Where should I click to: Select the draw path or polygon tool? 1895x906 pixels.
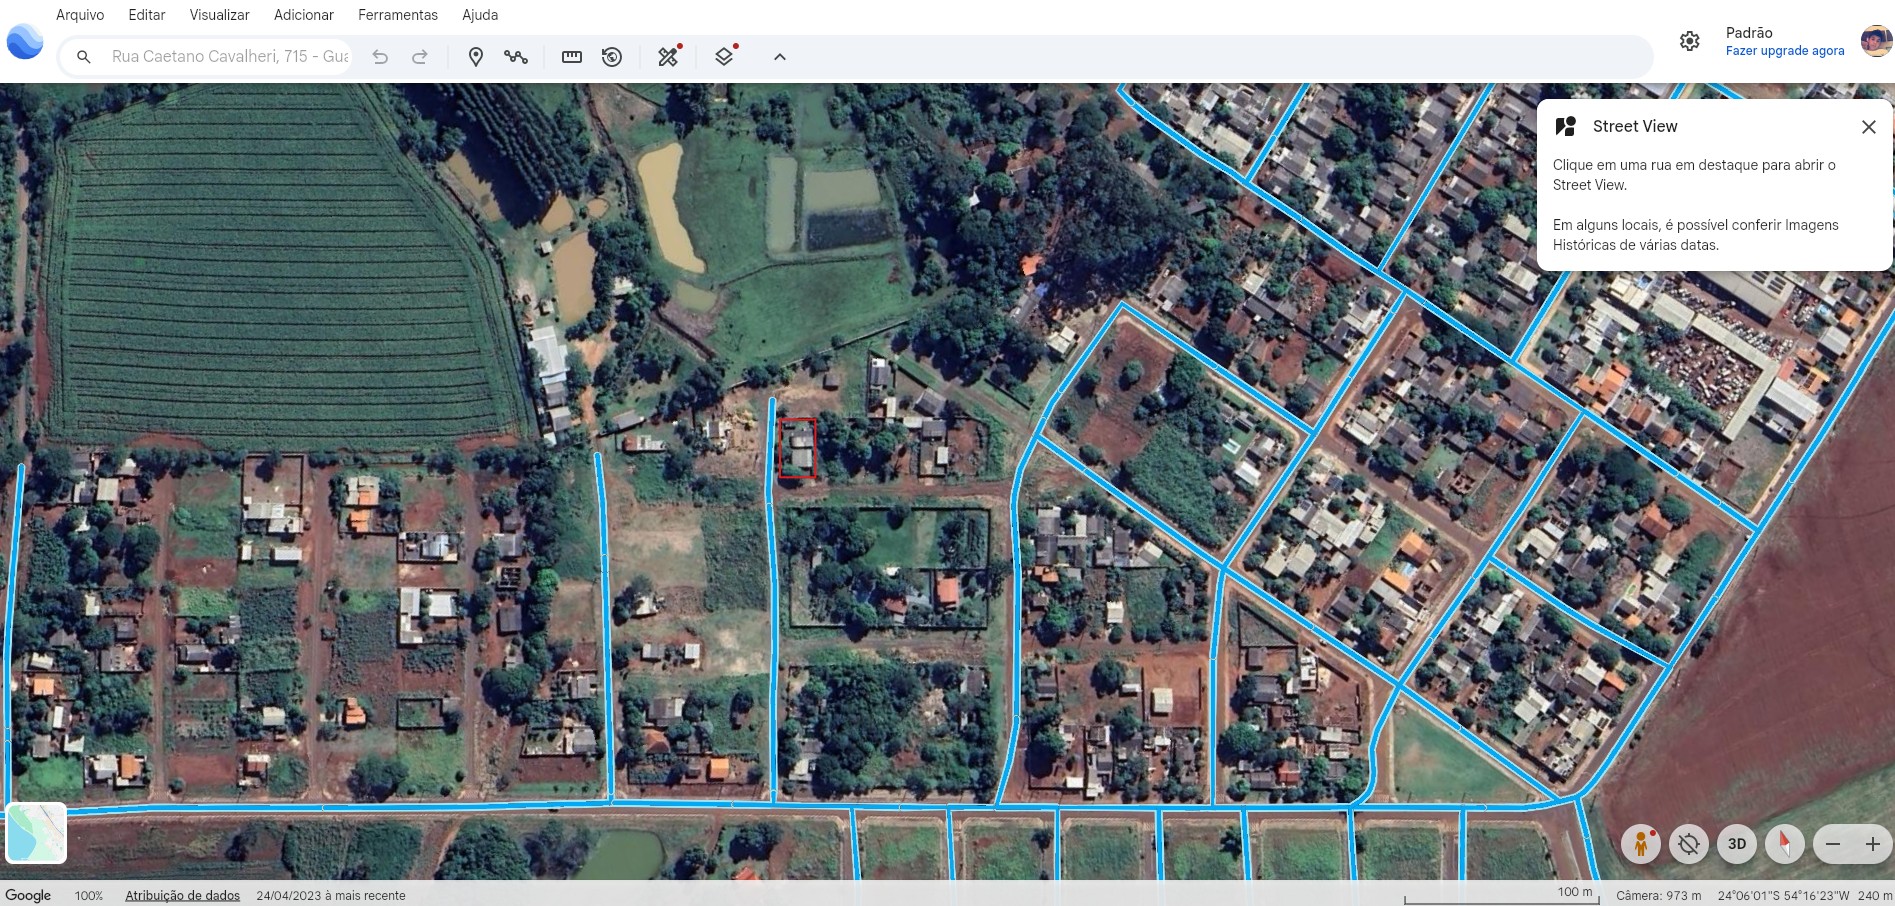516,57
